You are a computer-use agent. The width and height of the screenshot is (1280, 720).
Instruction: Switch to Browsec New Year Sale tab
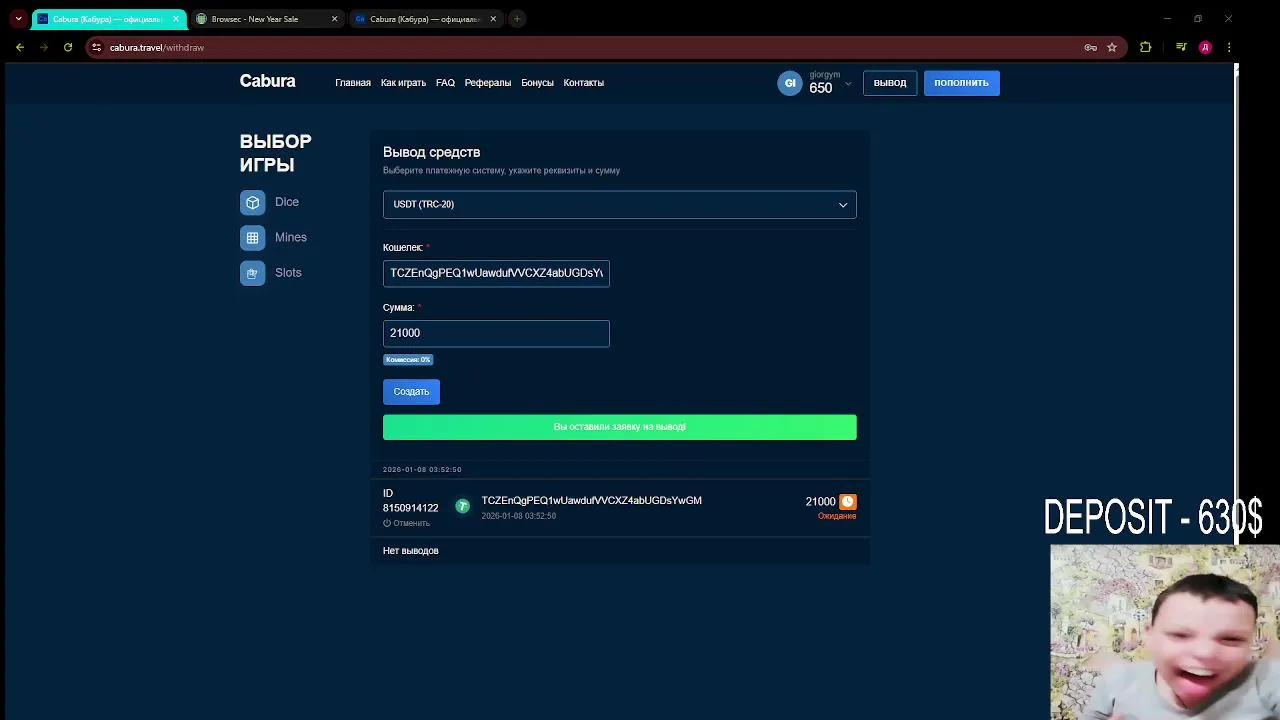[x=268, y=19]
